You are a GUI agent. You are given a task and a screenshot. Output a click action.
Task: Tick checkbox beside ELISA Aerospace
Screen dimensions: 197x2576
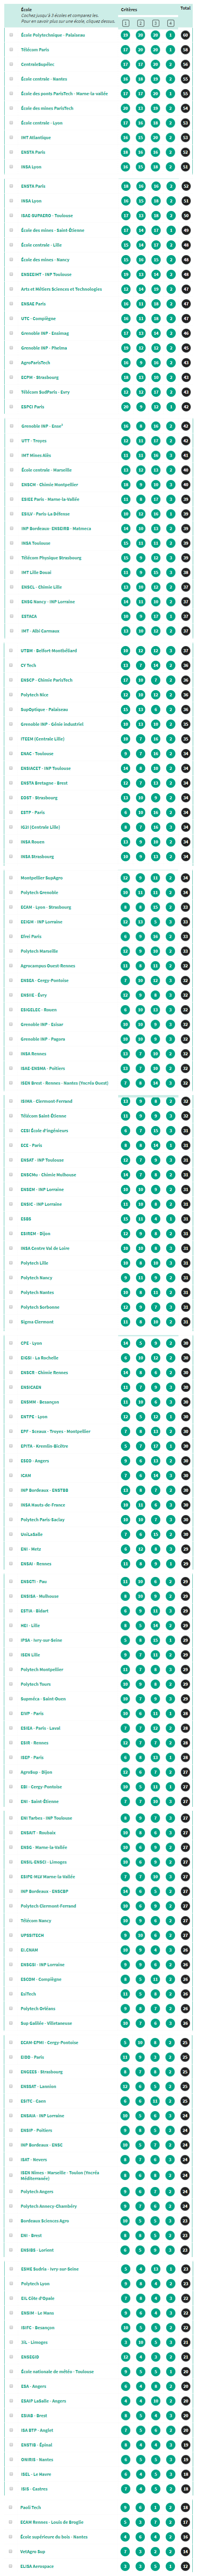point(11,2565)
